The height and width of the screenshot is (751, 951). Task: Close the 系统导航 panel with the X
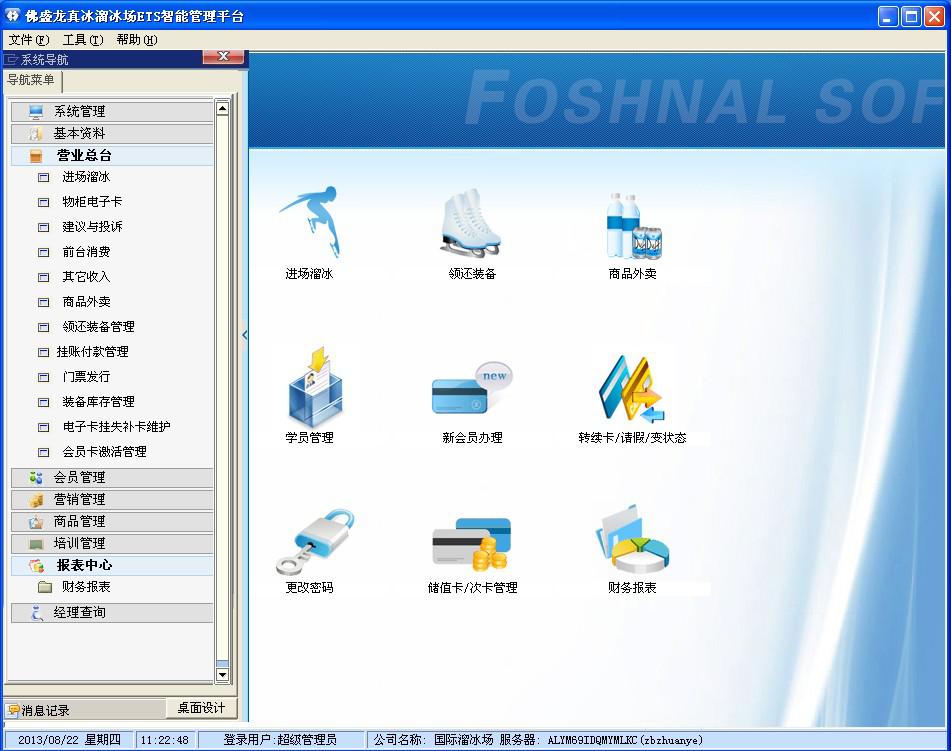point(223,56)
